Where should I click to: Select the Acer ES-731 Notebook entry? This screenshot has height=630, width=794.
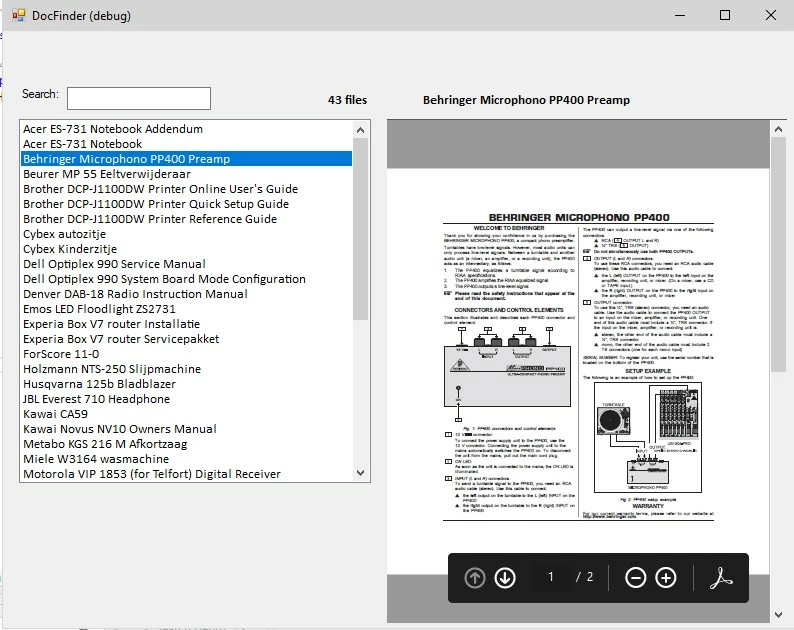click(186, 144)
